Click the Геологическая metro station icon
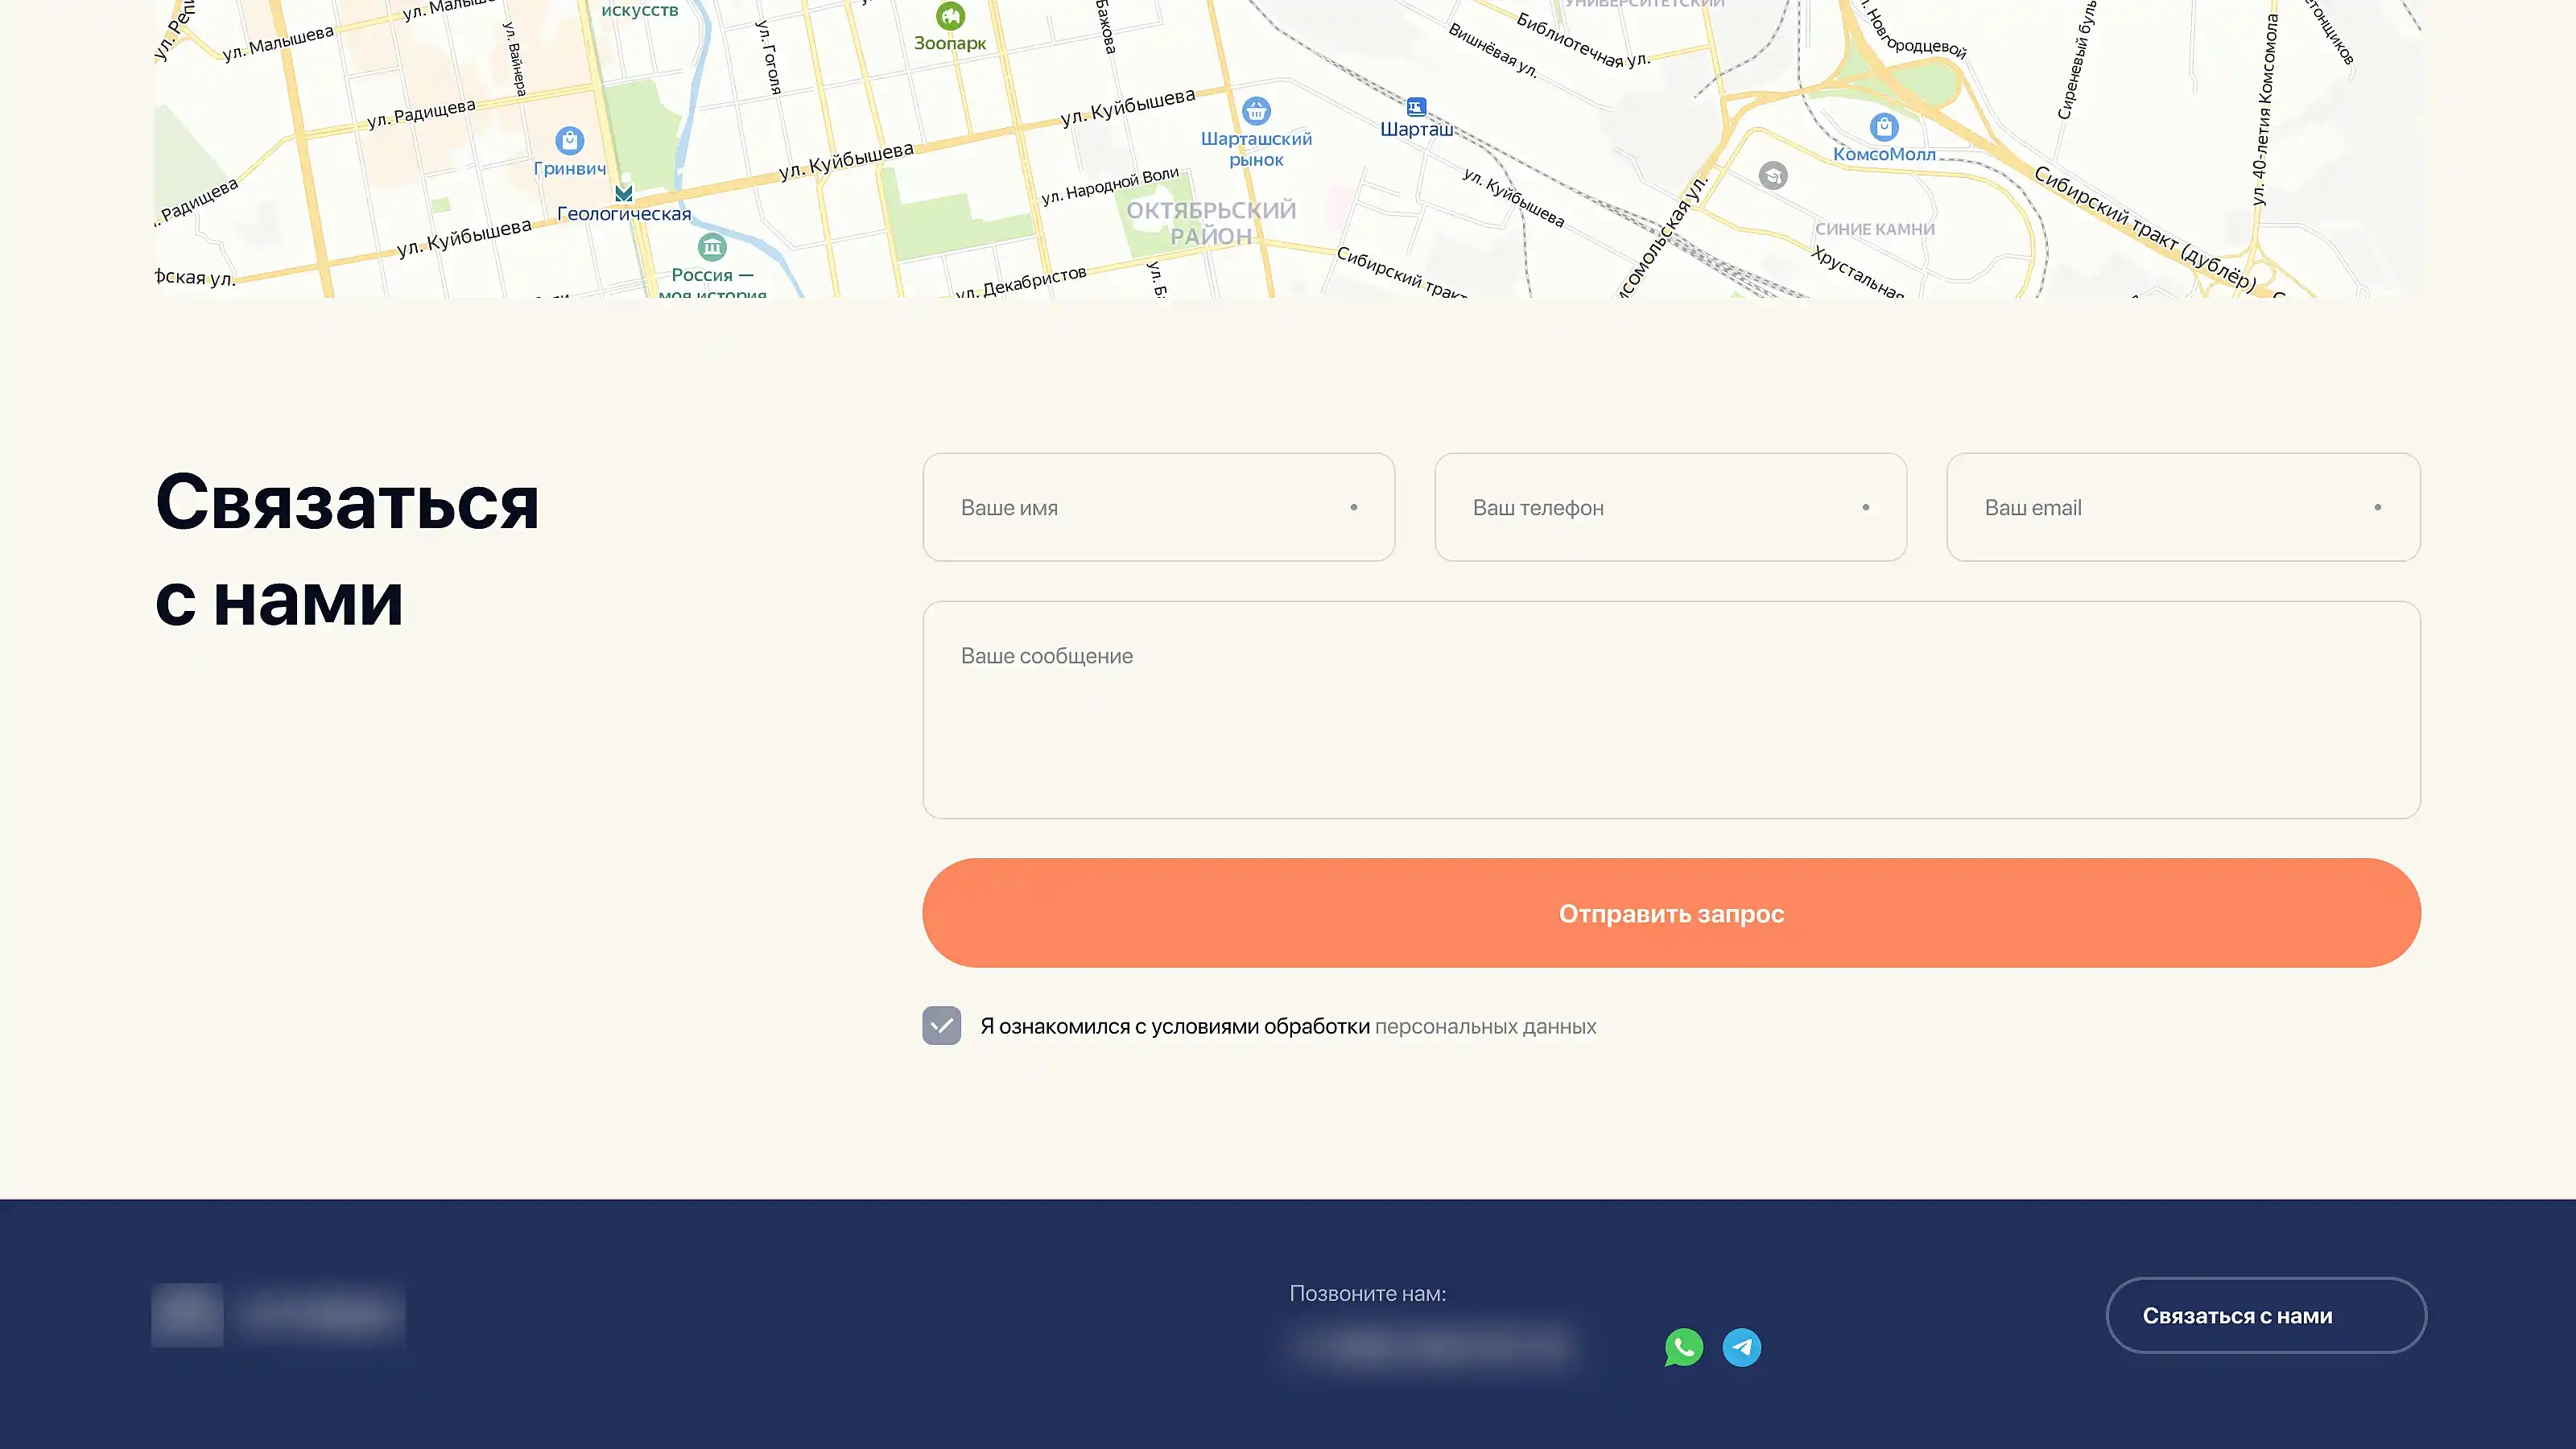The height and width of the screenshot is (1449, 2576). (624, 193)
